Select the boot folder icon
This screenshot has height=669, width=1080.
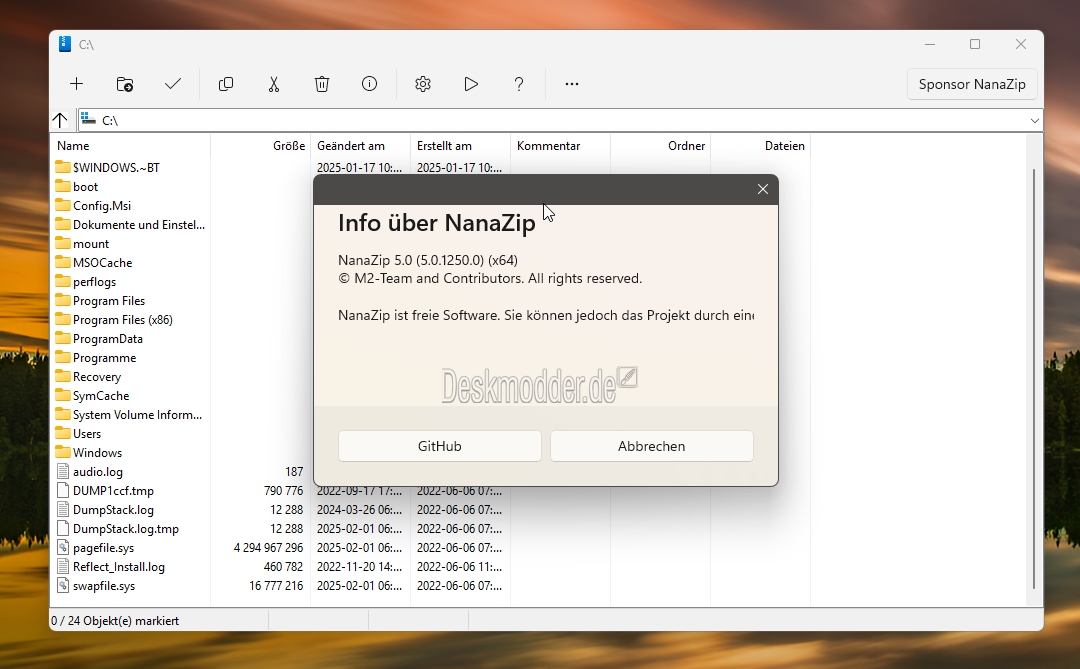(63, 187)
